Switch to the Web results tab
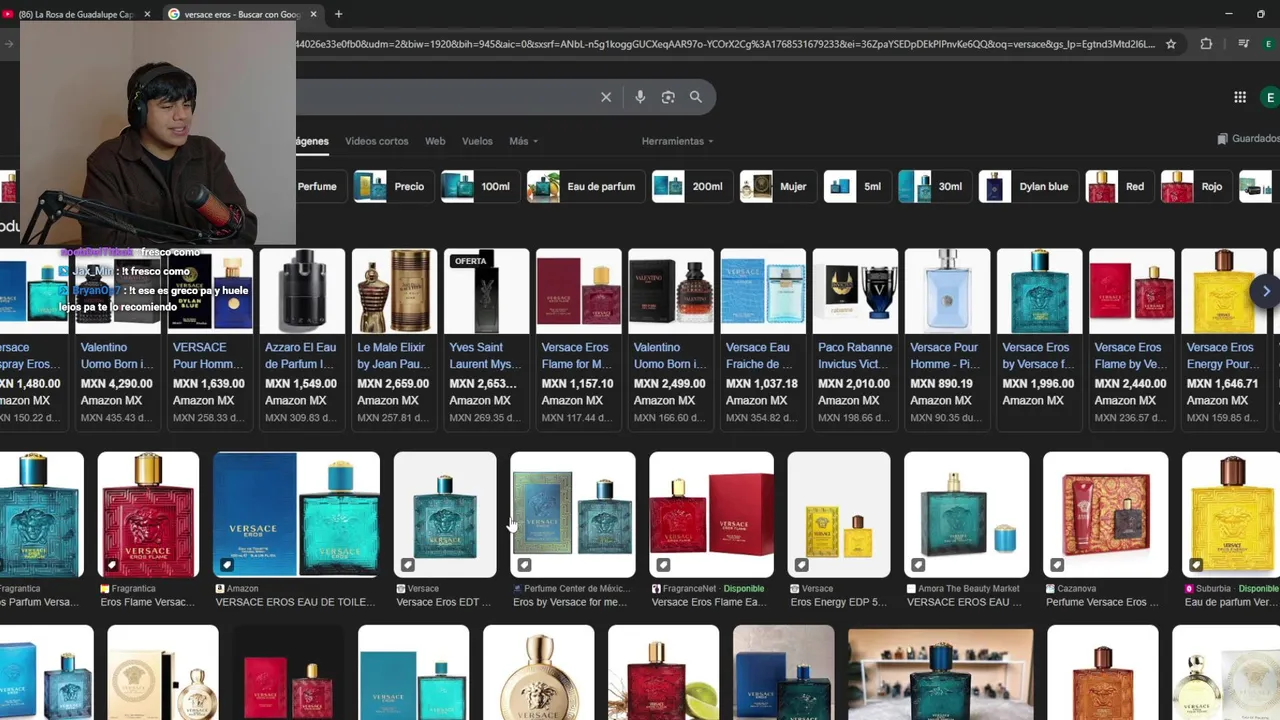 (435, 141)
